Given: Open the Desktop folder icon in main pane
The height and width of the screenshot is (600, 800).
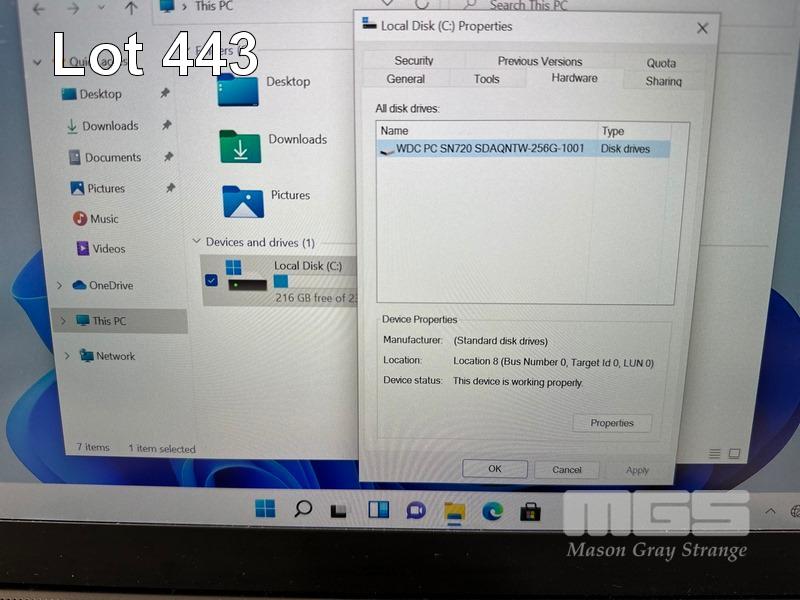Looking at the screenshot, I should [238, 88].
